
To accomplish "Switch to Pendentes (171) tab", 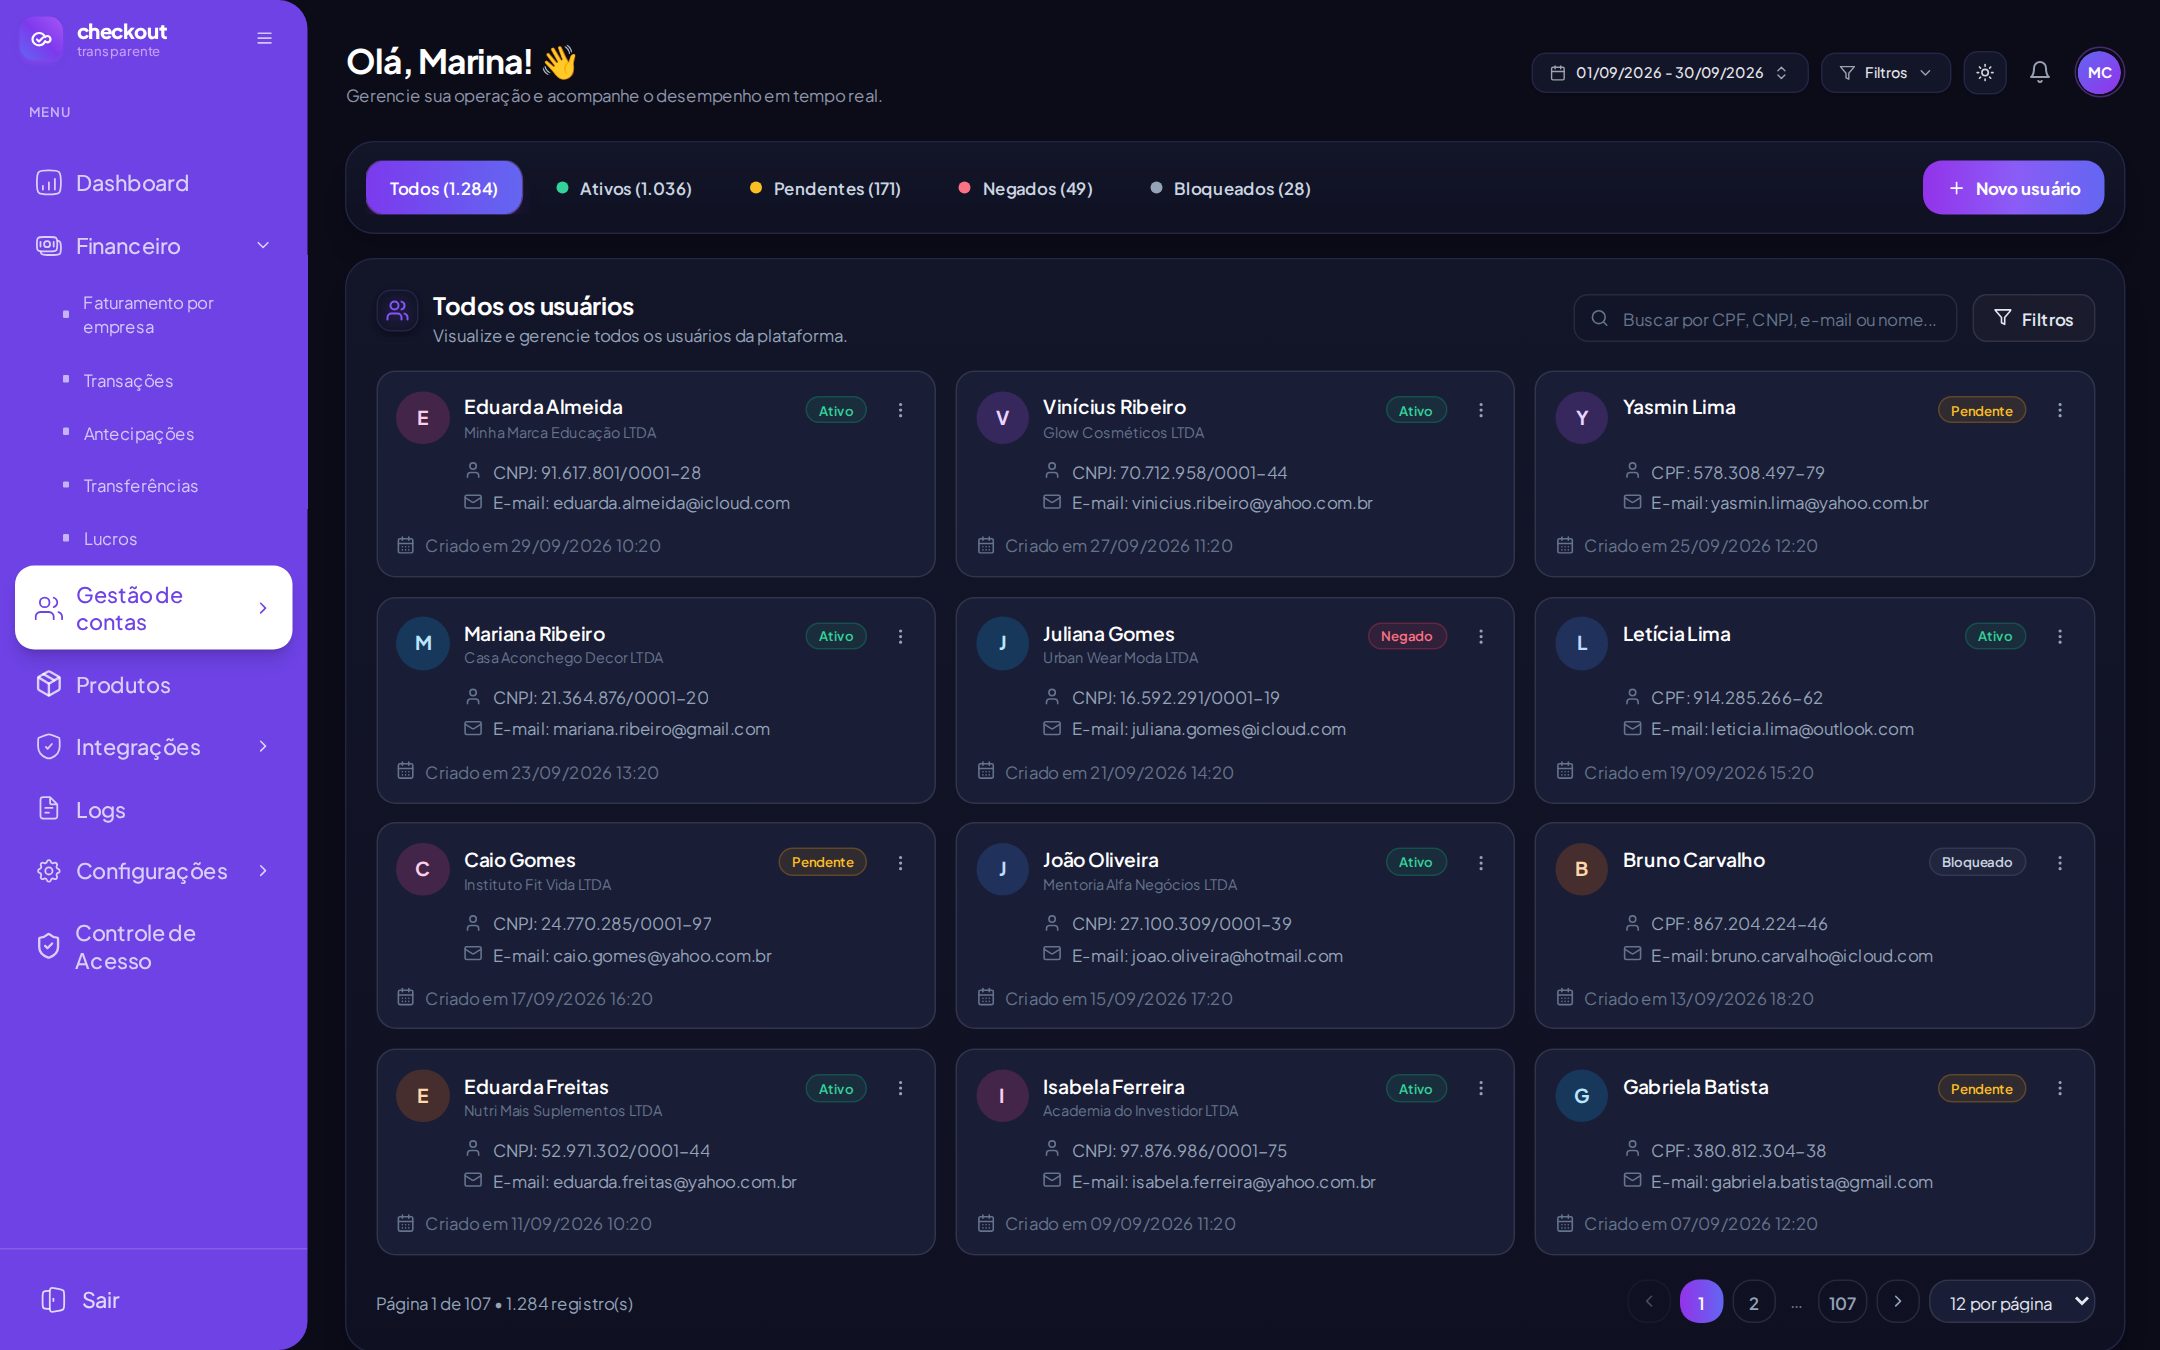I will click(825, 188).
